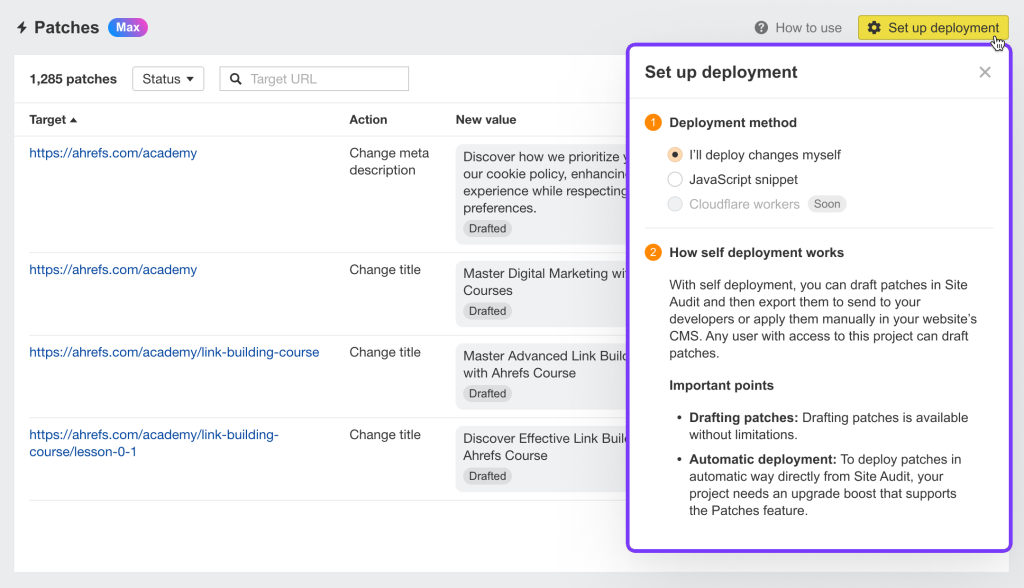Open the link-building-course lesson-0-1 link
1024x588 pixels.
click(154, 442)
